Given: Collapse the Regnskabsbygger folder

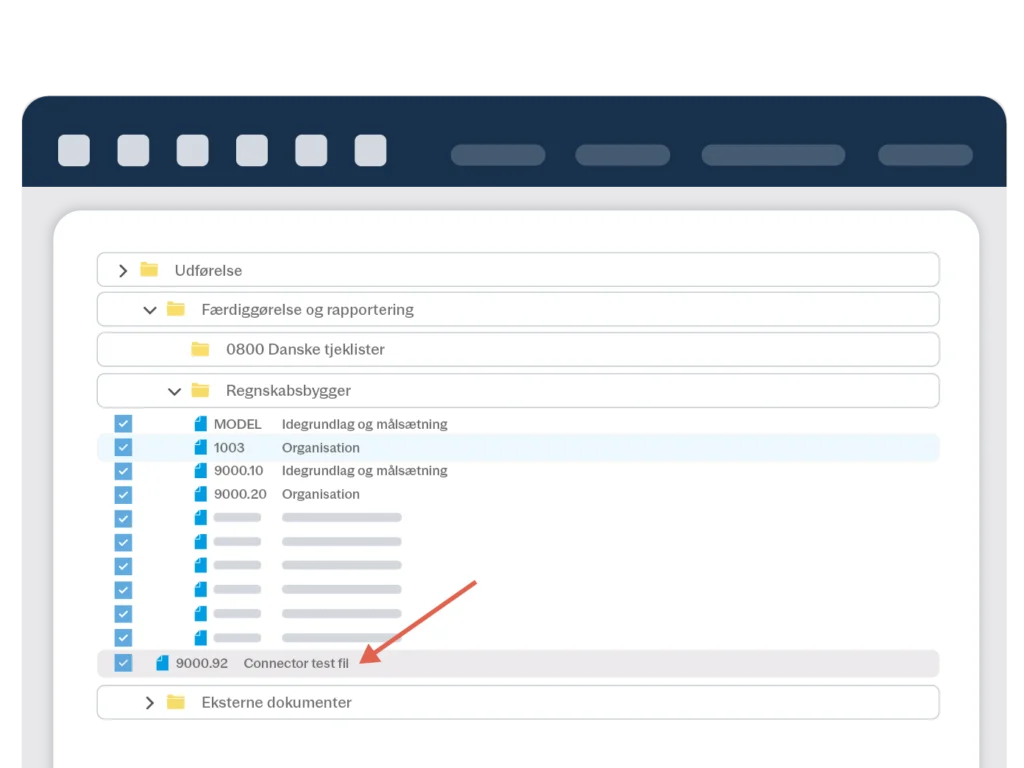Looking at the screenshot, I should click(175, 391).
